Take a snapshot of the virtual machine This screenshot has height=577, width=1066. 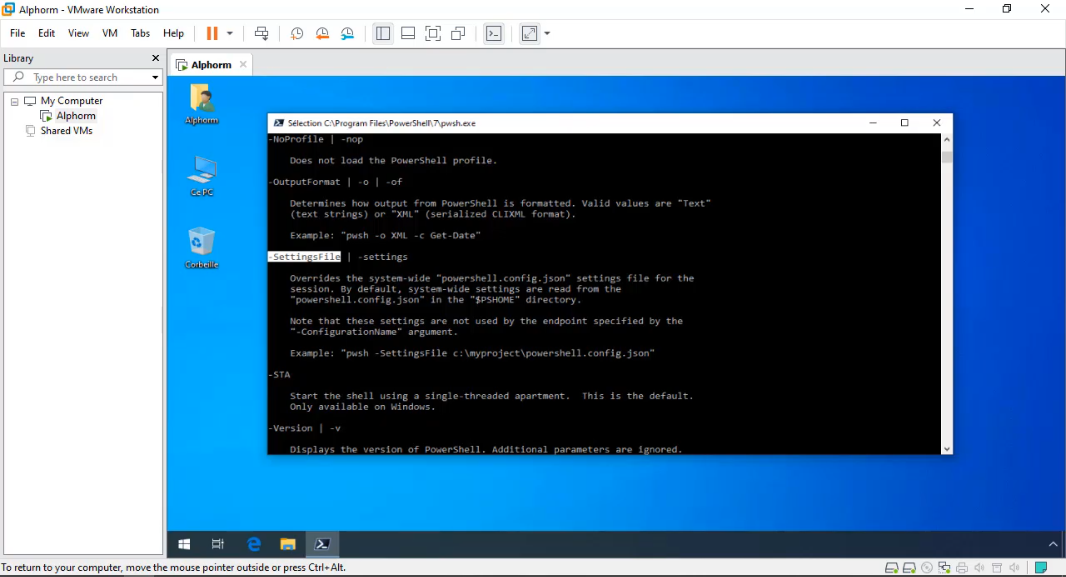(296, 33)
